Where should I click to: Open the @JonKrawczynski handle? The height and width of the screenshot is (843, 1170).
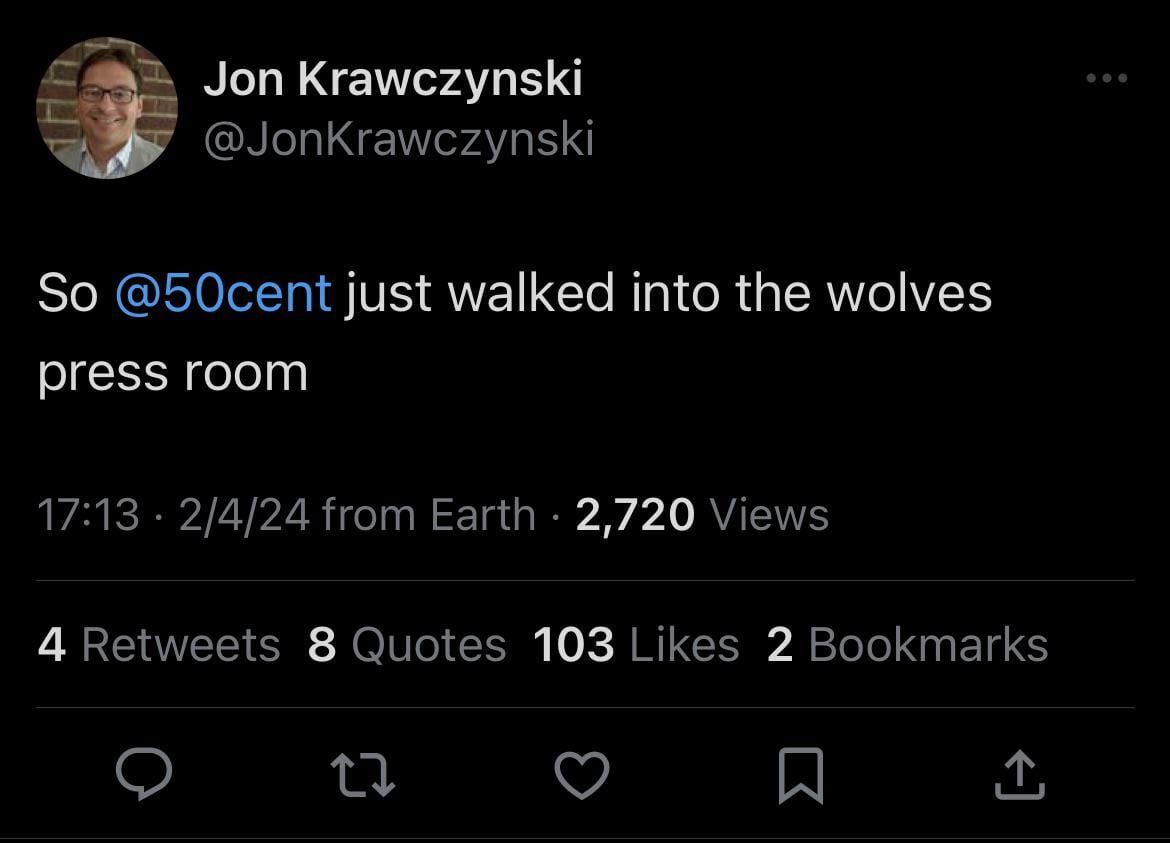pyautogui.click(x=398, y=138)
